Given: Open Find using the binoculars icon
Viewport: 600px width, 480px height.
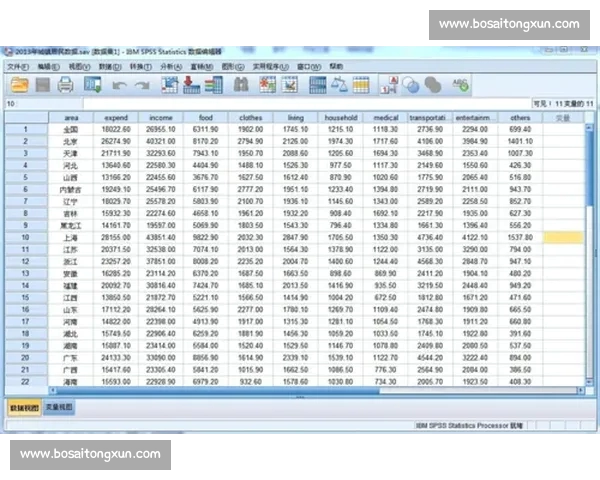Looking at the screenshot, I should [x=240, y=86].
